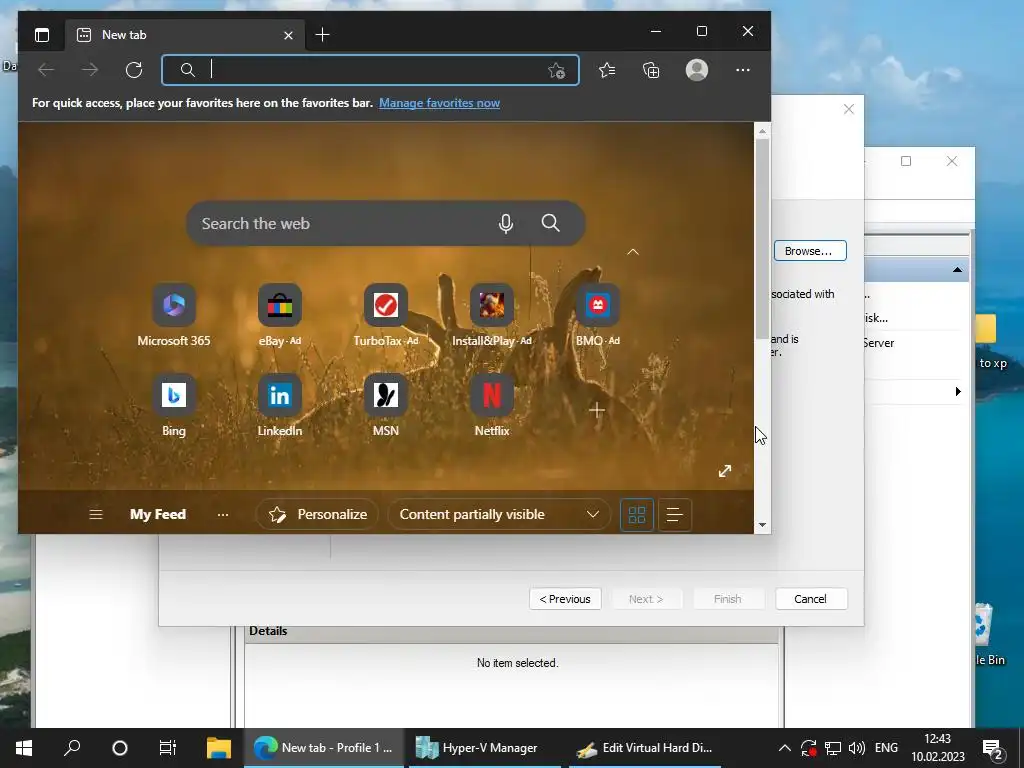Open the BMO quick link
The height and width of the screenshot is (768, 1024).
pos(598,315)
